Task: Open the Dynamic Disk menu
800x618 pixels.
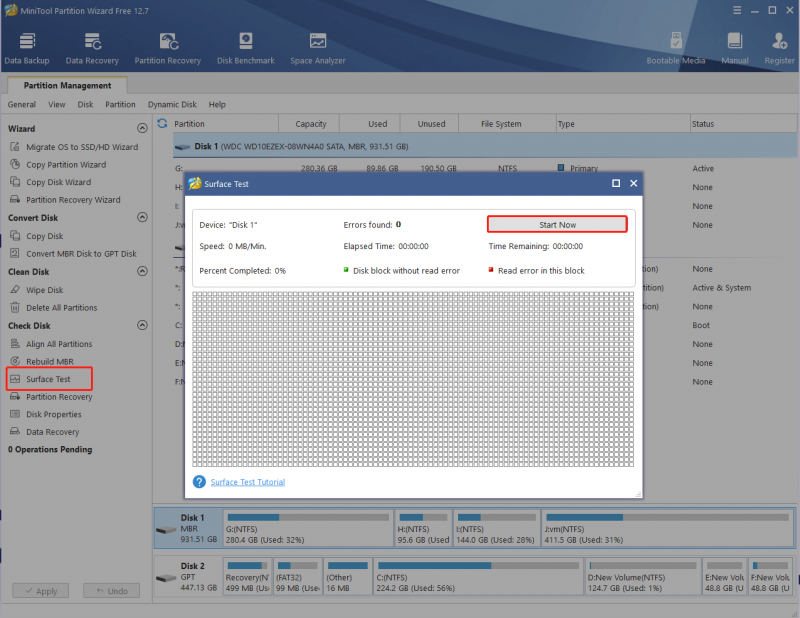Action: 172,104
